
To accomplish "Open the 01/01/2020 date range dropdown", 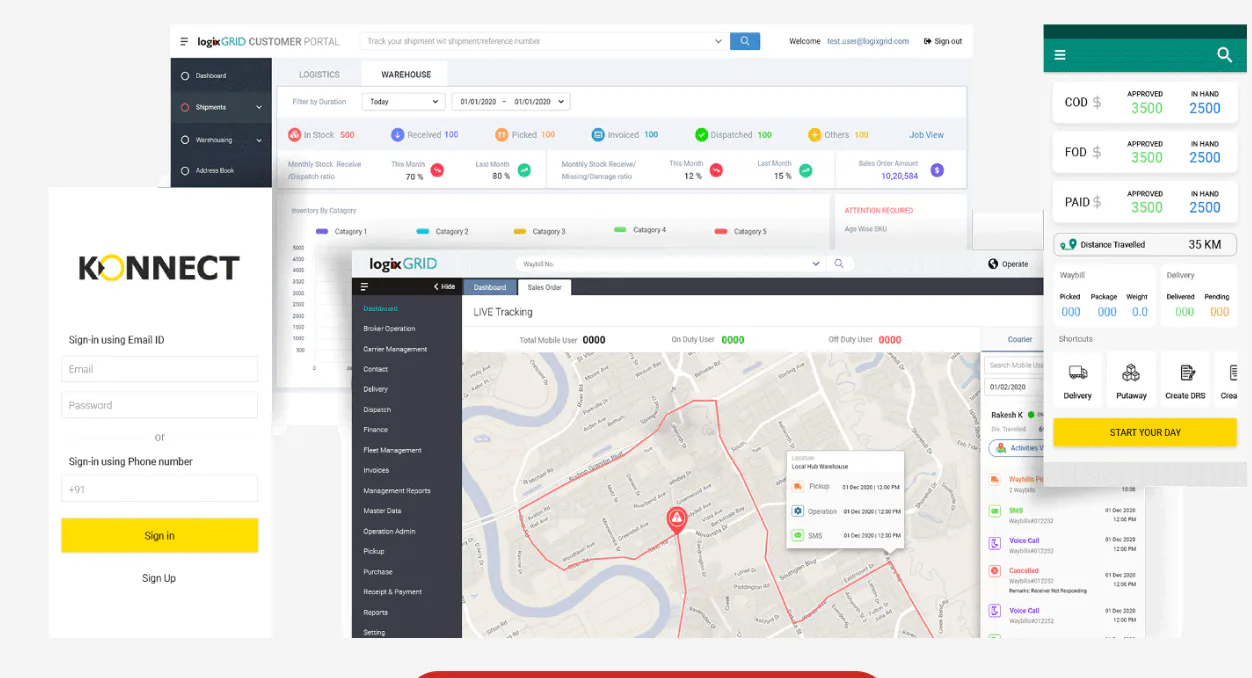I will click(x=511, y=101).
